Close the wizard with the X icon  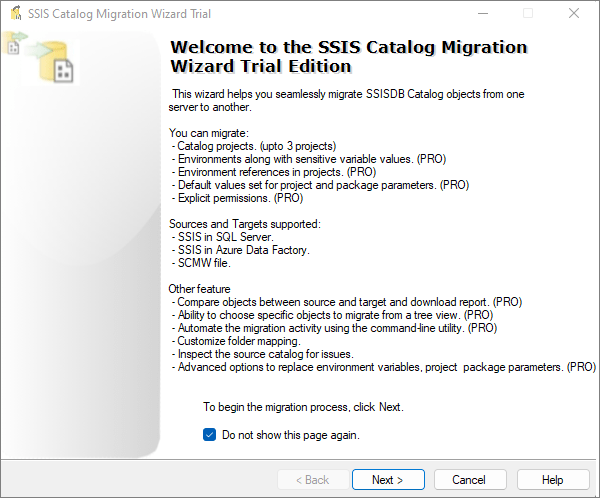point(574,13)
